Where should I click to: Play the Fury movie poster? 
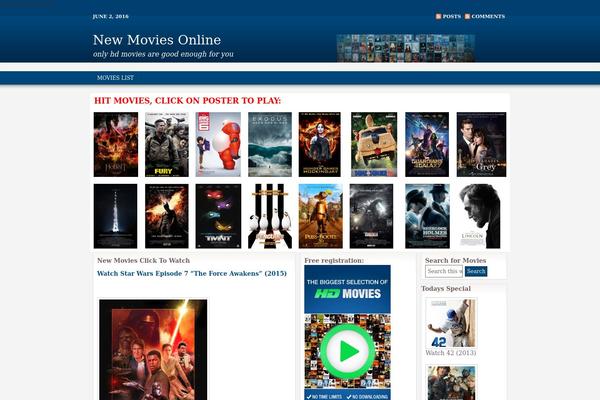click(166, 144)
